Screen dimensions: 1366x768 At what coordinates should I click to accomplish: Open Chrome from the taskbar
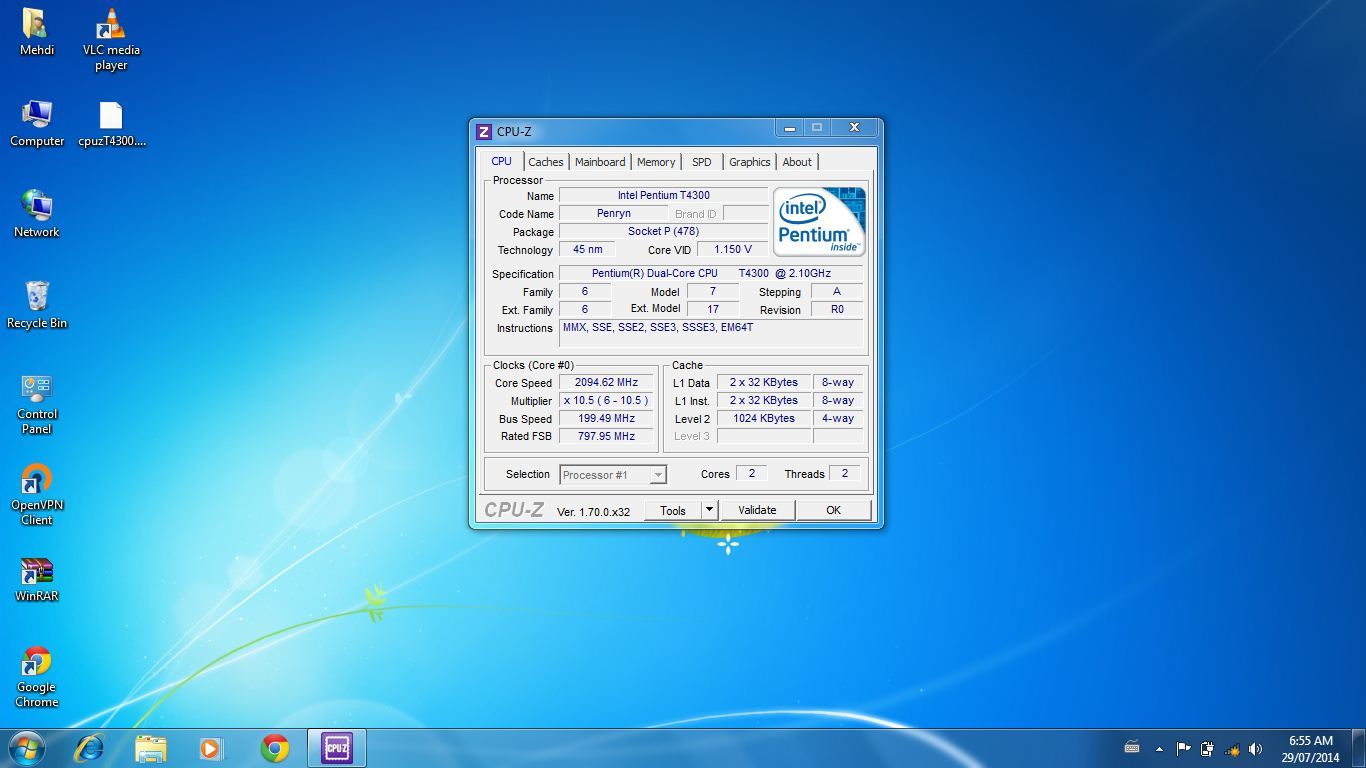click(275, 748)
